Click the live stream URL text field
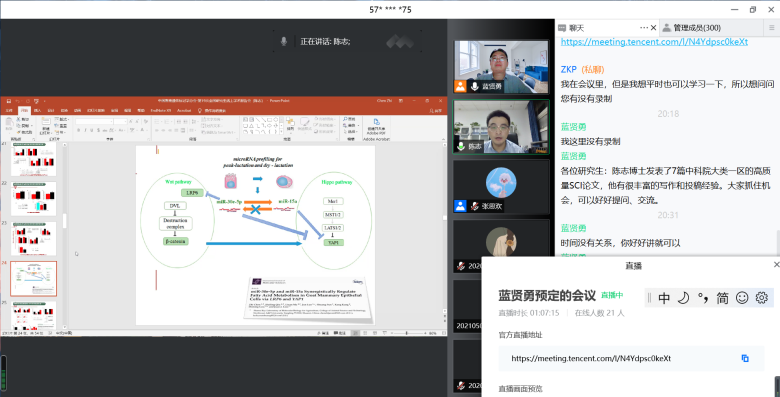780x397 pixels. [x=631, y=358]
